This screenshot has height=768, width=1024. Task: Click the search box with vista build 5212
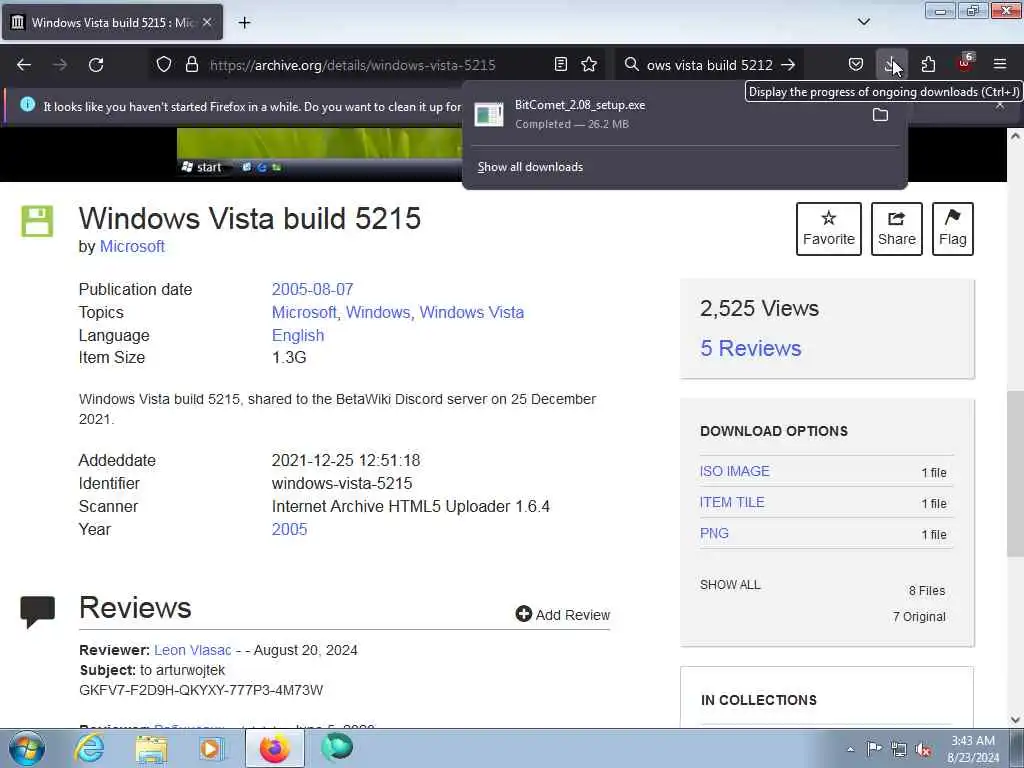[x=709, y=65]
